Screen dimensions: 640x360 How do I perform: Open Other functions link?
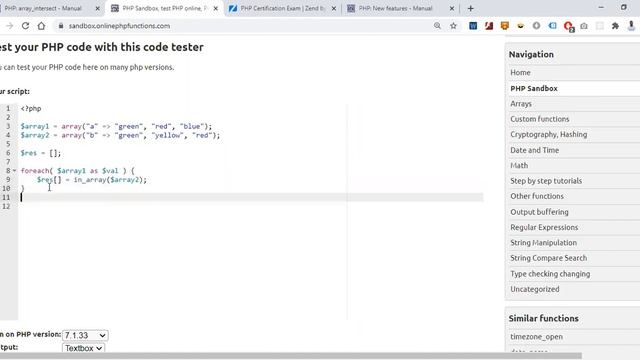pyautogui.click(x=537, y=196)
